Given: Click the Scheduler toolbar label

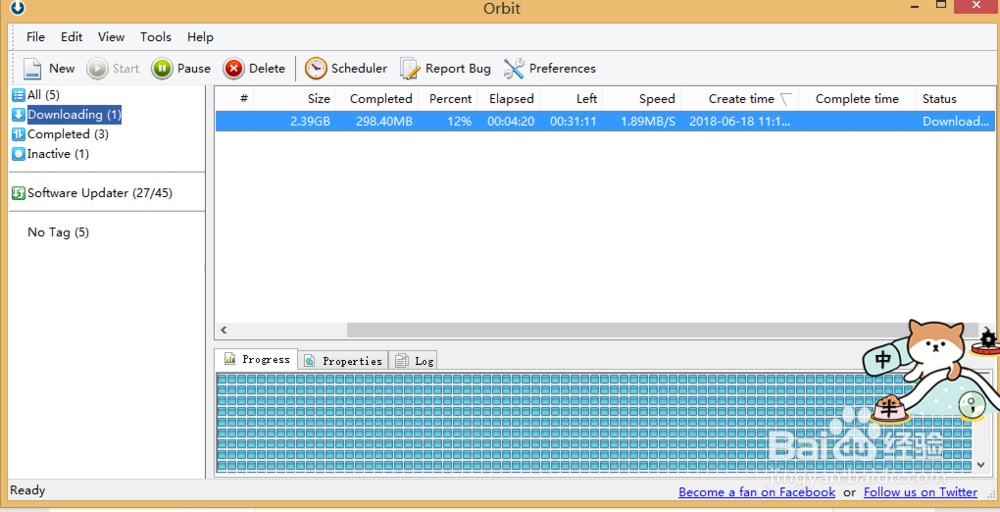Looking at the screenshot, I should click(x=359, y=68).
